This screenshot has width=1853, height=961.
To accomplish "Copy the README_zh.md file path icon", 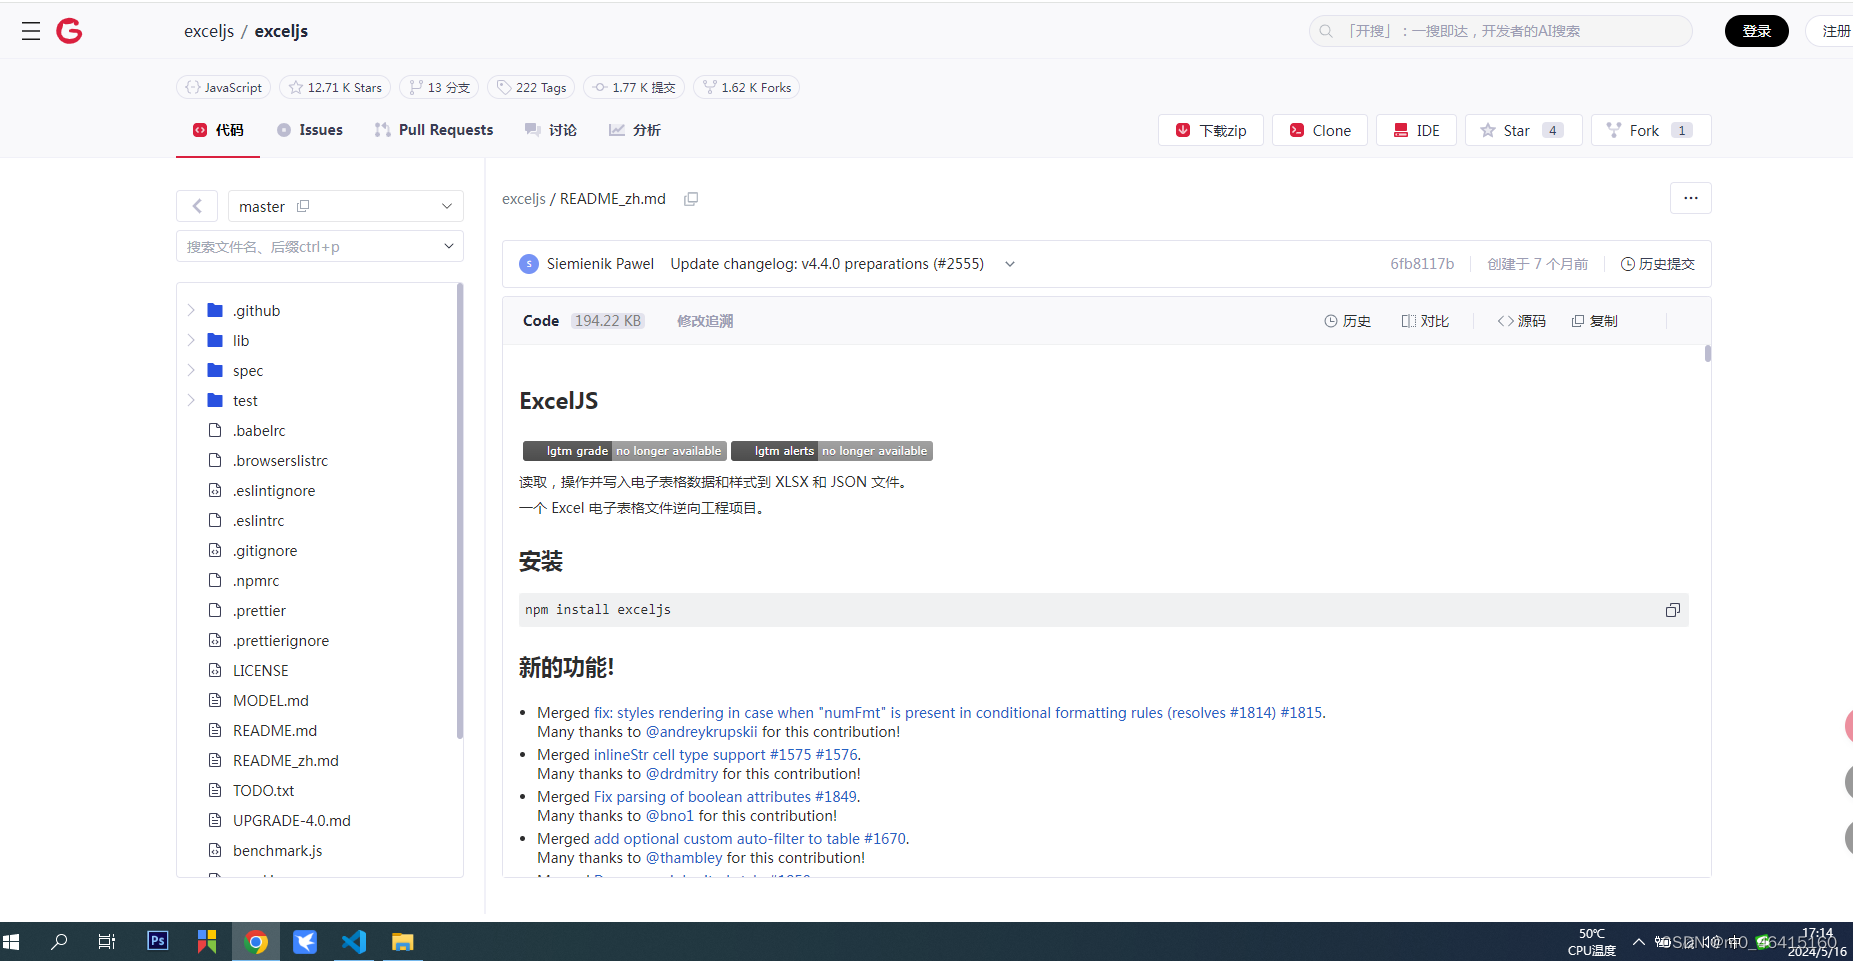I will pyautogui.click(x=691, y=199).
